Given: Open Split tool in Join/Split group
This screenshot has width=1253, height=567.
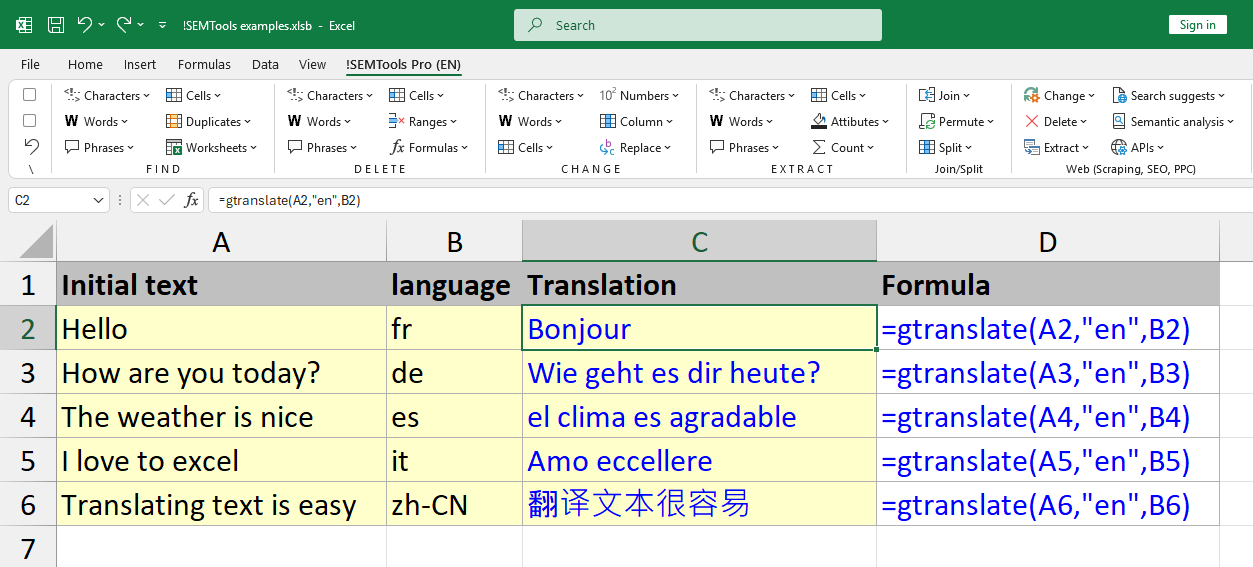Looking at the screenshot, I should point(945,148).
